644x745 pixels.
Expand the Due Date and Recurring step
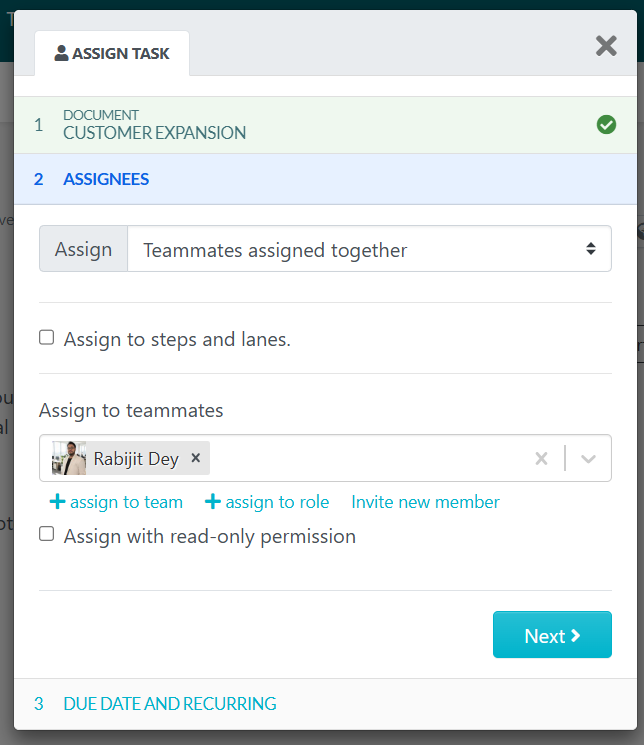[169, 704]
